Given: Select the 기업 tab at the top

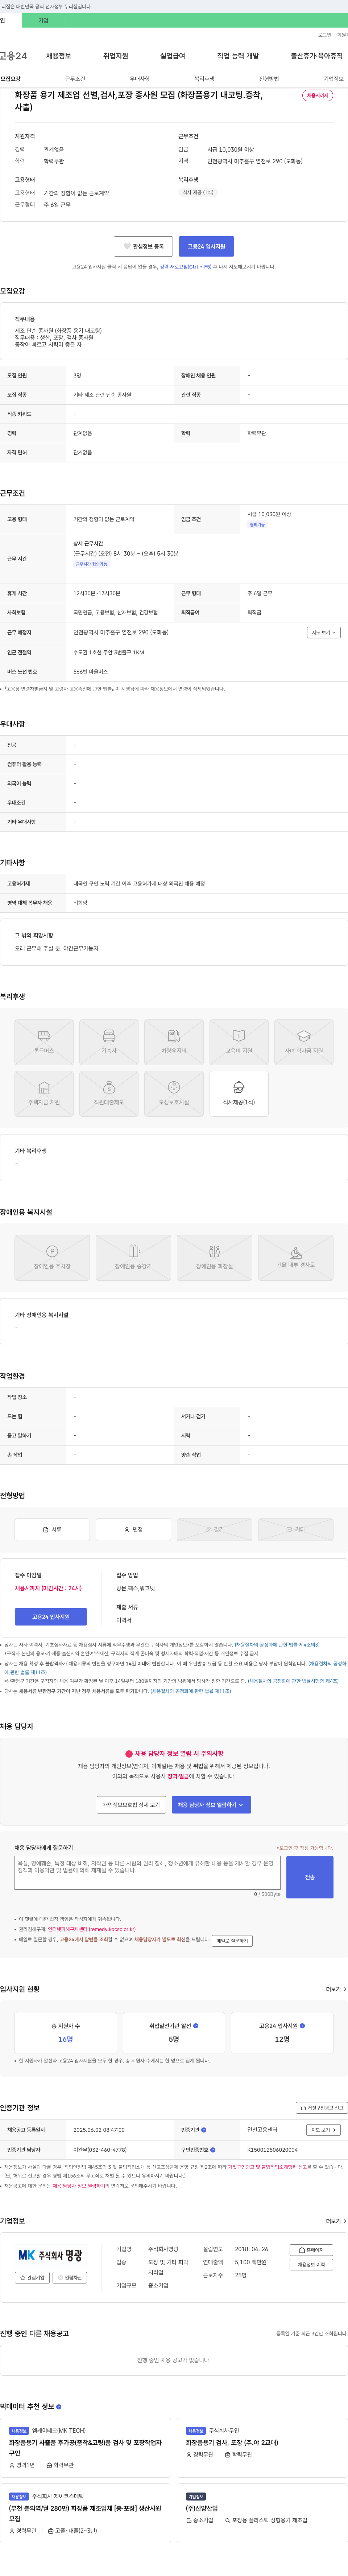Looking at the screenshot, I should 43,20.
